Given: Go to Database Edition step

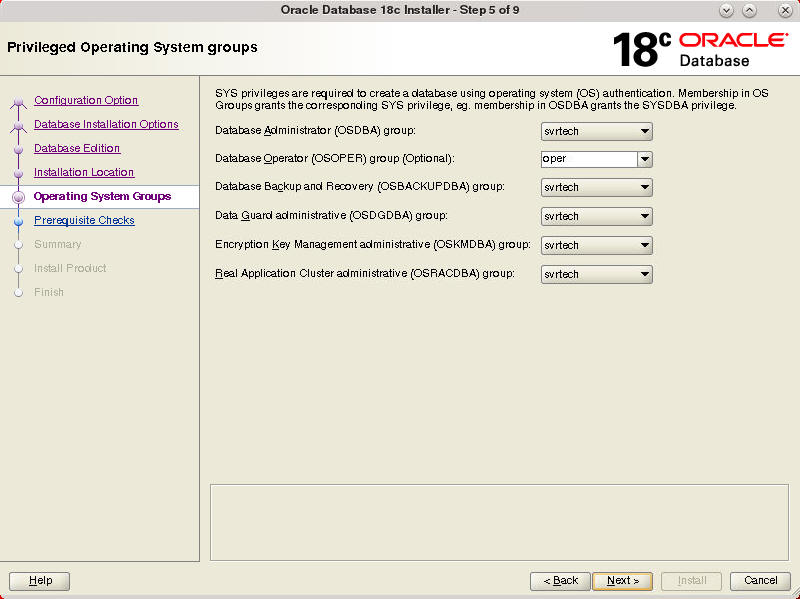Looking at the screenshot, I should click(77, 148).
